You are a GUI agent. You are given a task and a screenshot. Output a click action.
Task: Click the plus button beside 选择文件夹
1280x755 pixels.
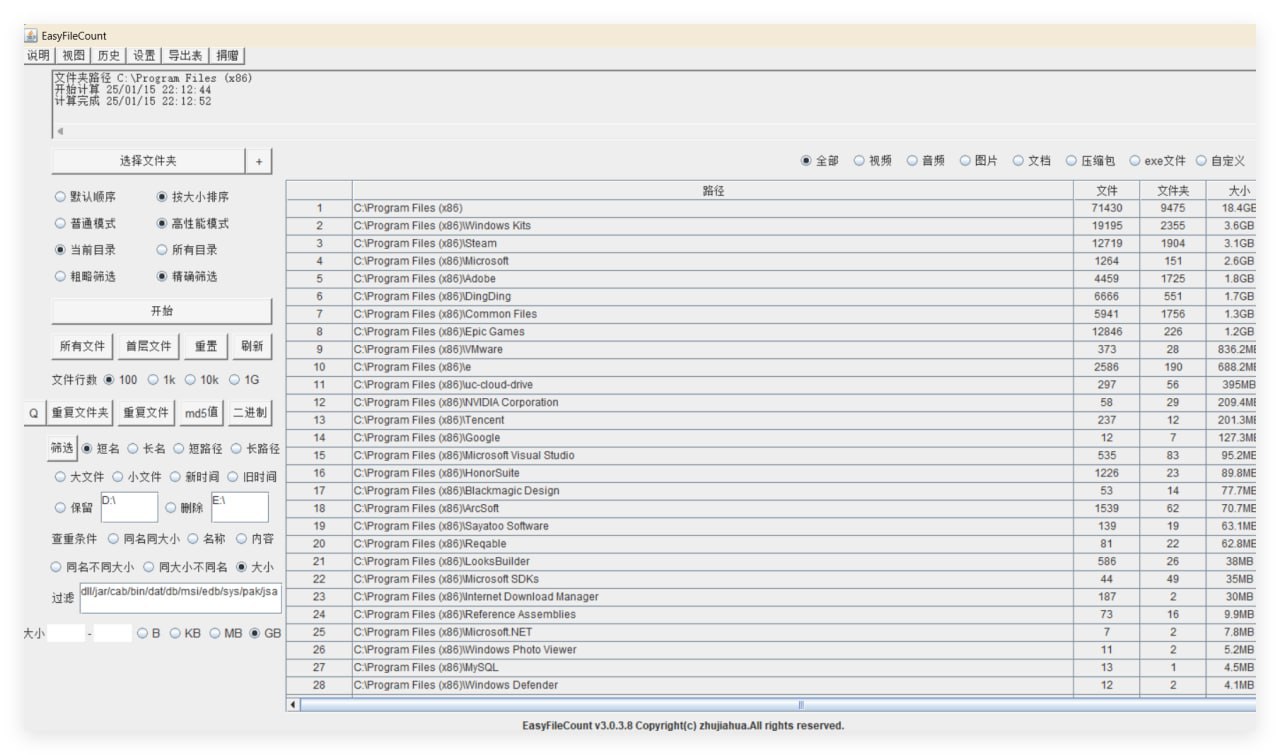258,161
